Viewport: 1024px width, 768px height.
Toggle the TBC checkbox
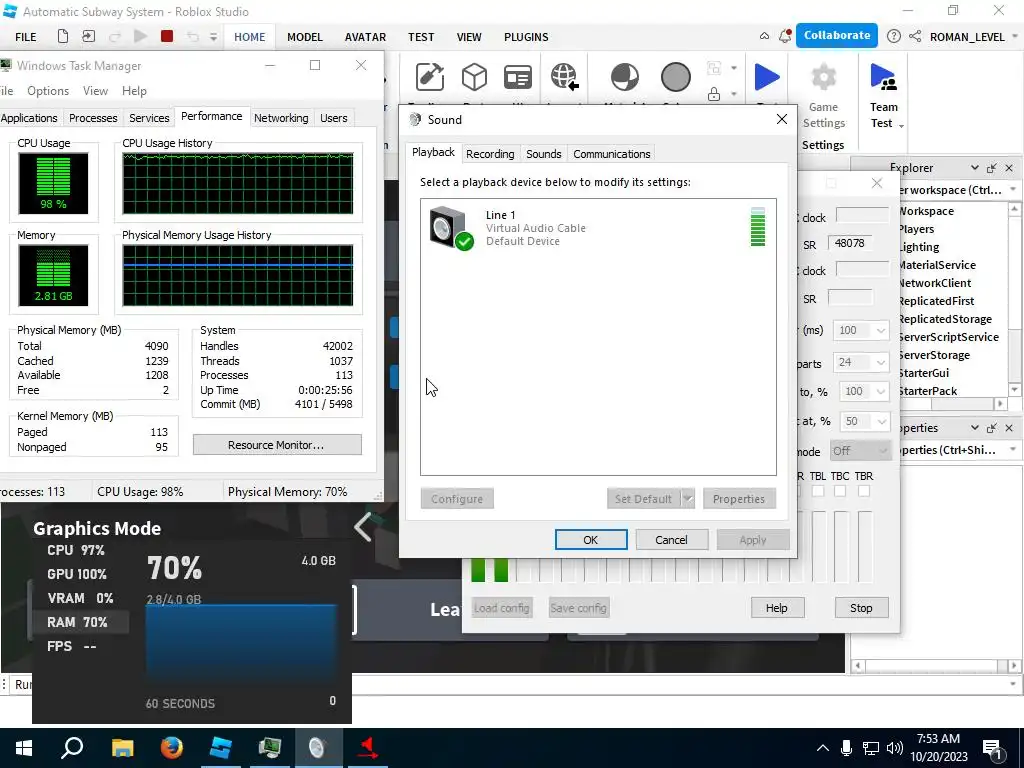840,491
